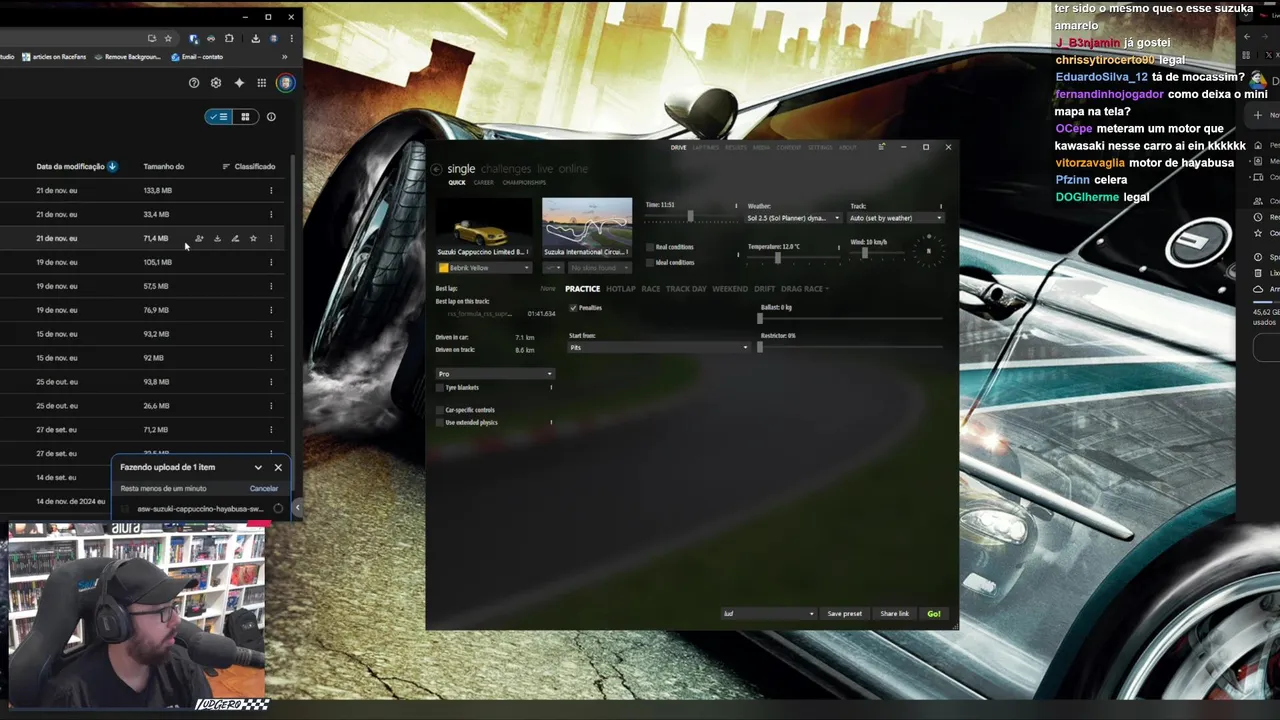The width and height of the screenshot is (1280, 720).
Task: Share the 71,4 MB file in Drive
Action: point(199,238)
